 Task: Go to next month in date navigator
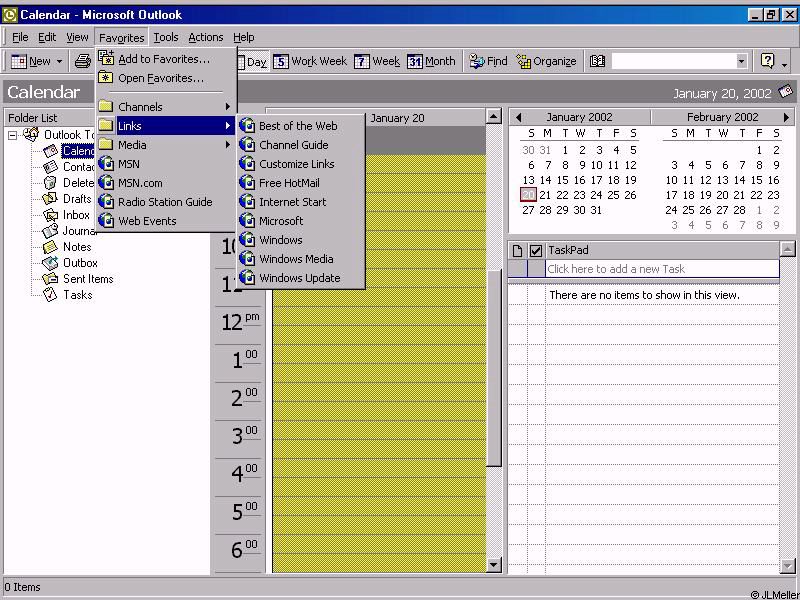point(786,118)
